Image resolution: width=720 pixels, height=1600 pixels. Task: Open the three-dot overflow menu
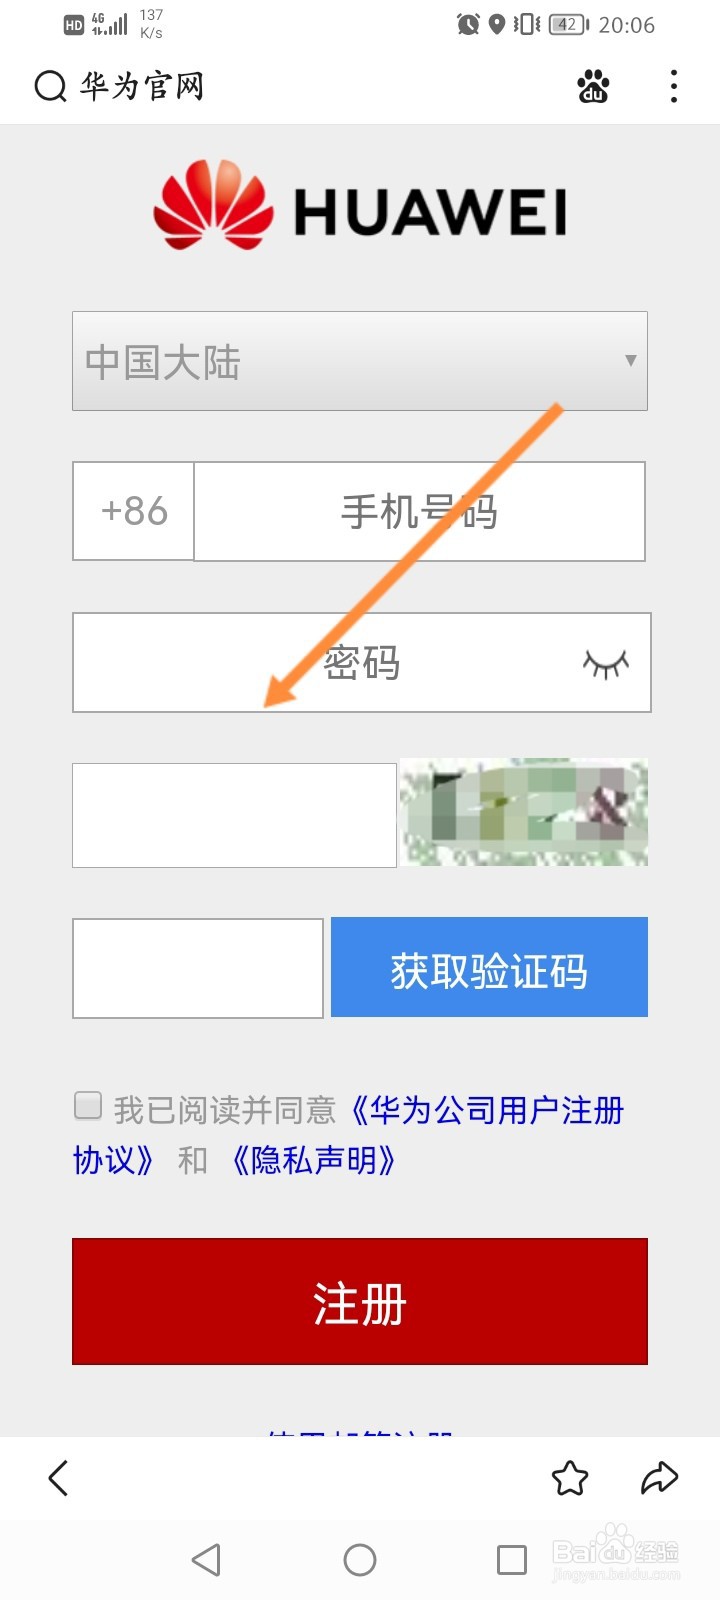tap(674, 87)
